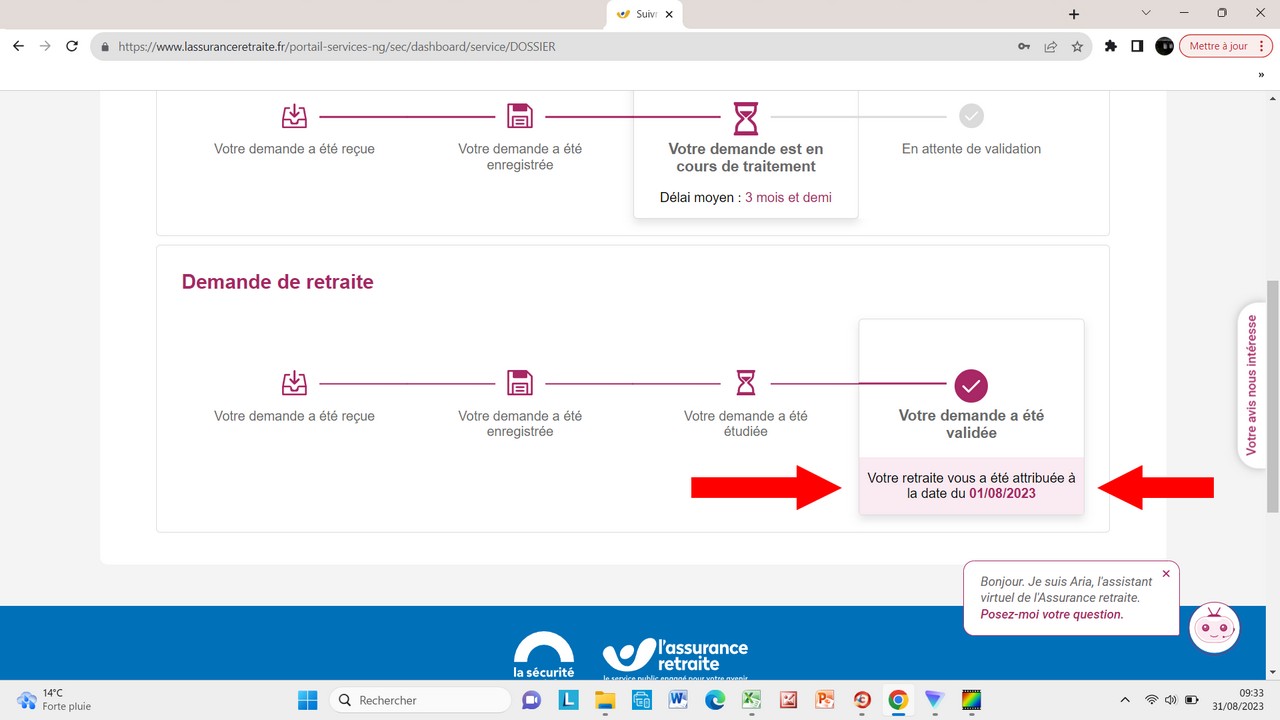The image size is (1280, 720).
Task: Expand the bookmarks overflow double-chevron
Action: pos(1261,75)
